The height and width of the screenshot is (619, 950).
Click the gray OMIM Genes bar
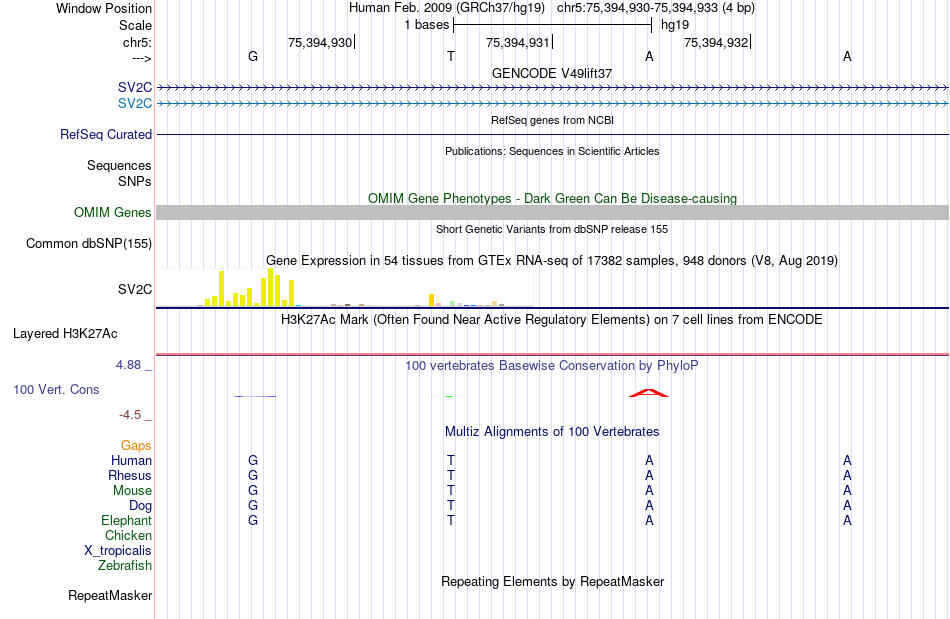(553, 213)
